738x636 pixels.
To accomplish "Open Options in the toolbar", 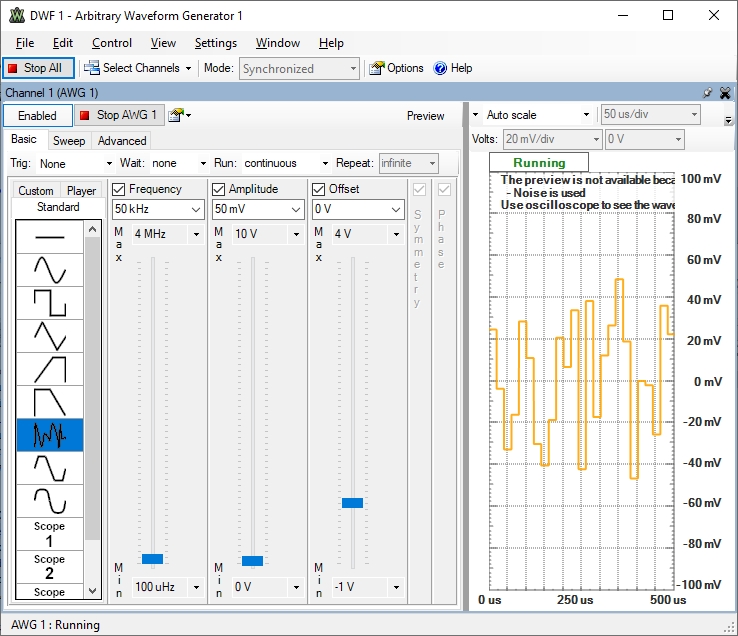I will pyautogui.click(x=397, y=68).
